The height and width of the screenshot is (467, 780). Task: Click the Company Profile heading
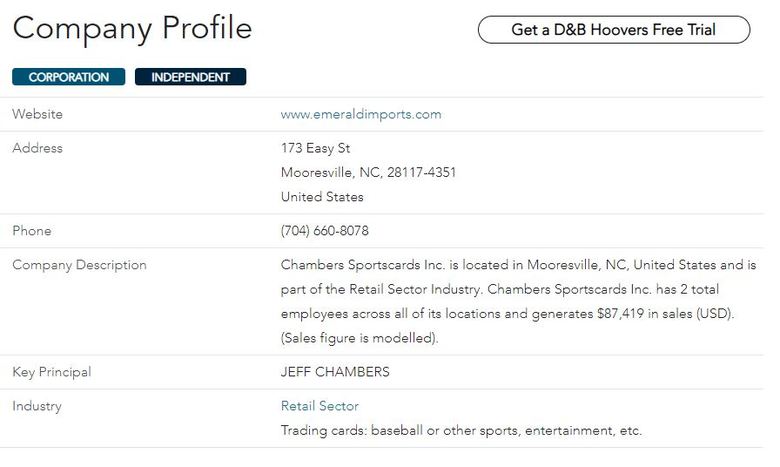(x=132, y=28)
